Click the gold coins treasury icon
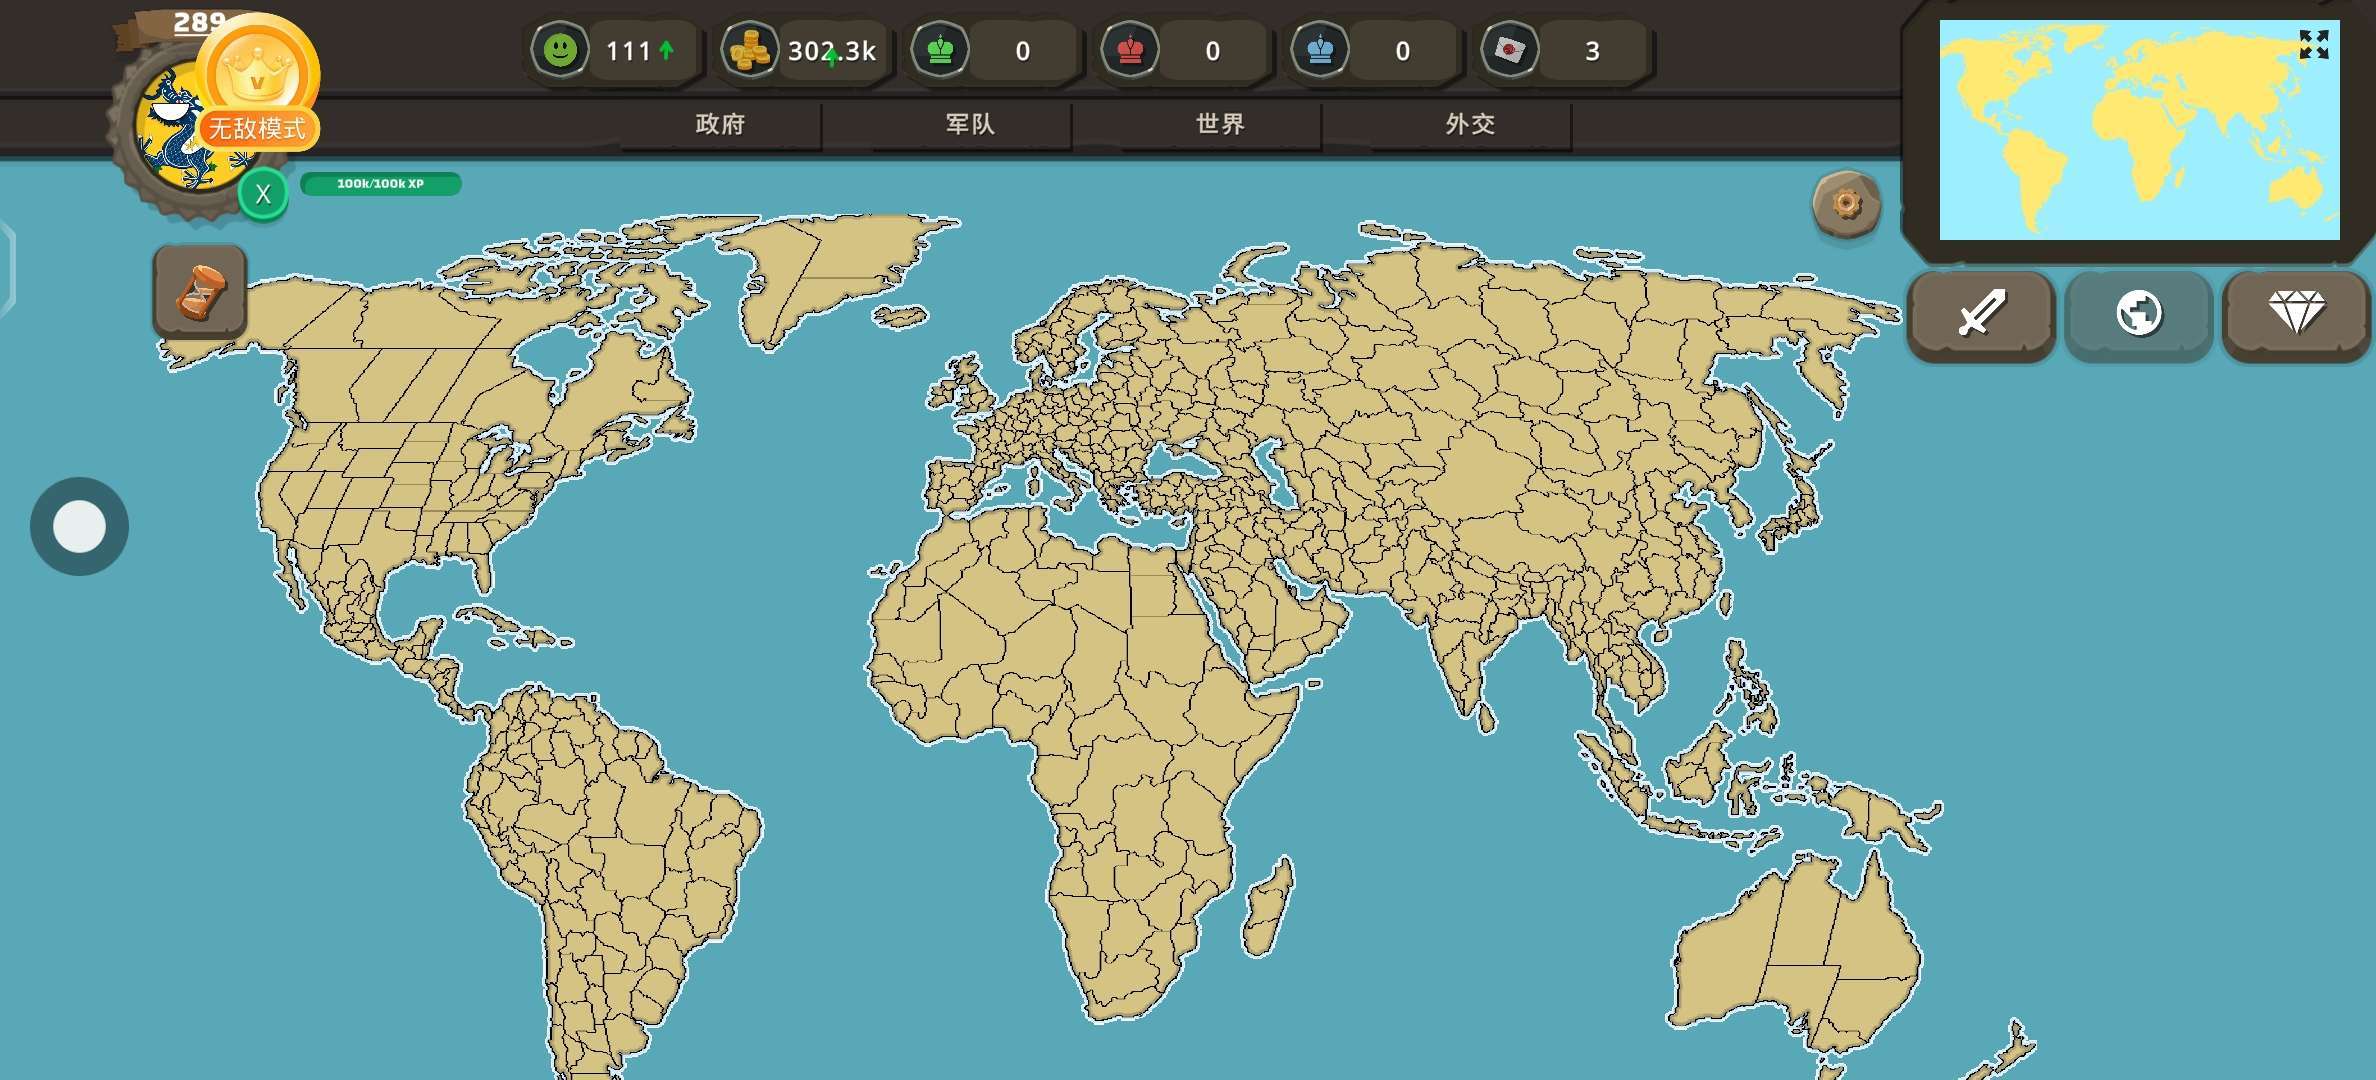 (x=750, y=50)
